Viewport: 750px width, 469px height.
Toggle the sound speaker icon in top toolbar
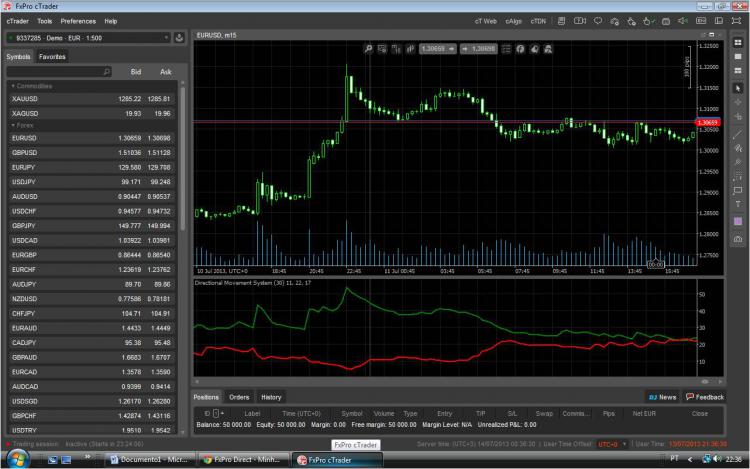(683, 21)
